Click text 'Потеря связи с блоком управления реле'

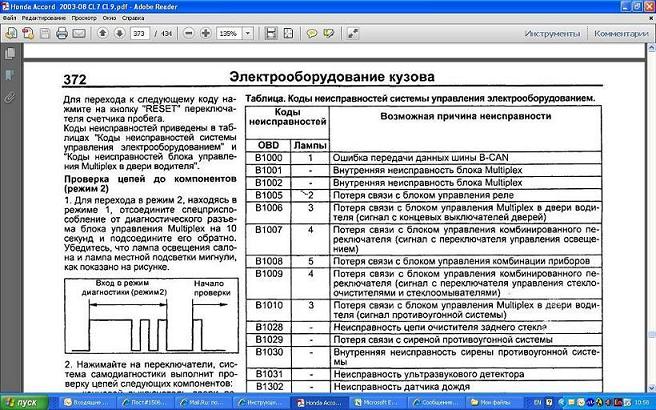(x=423, y=195)
